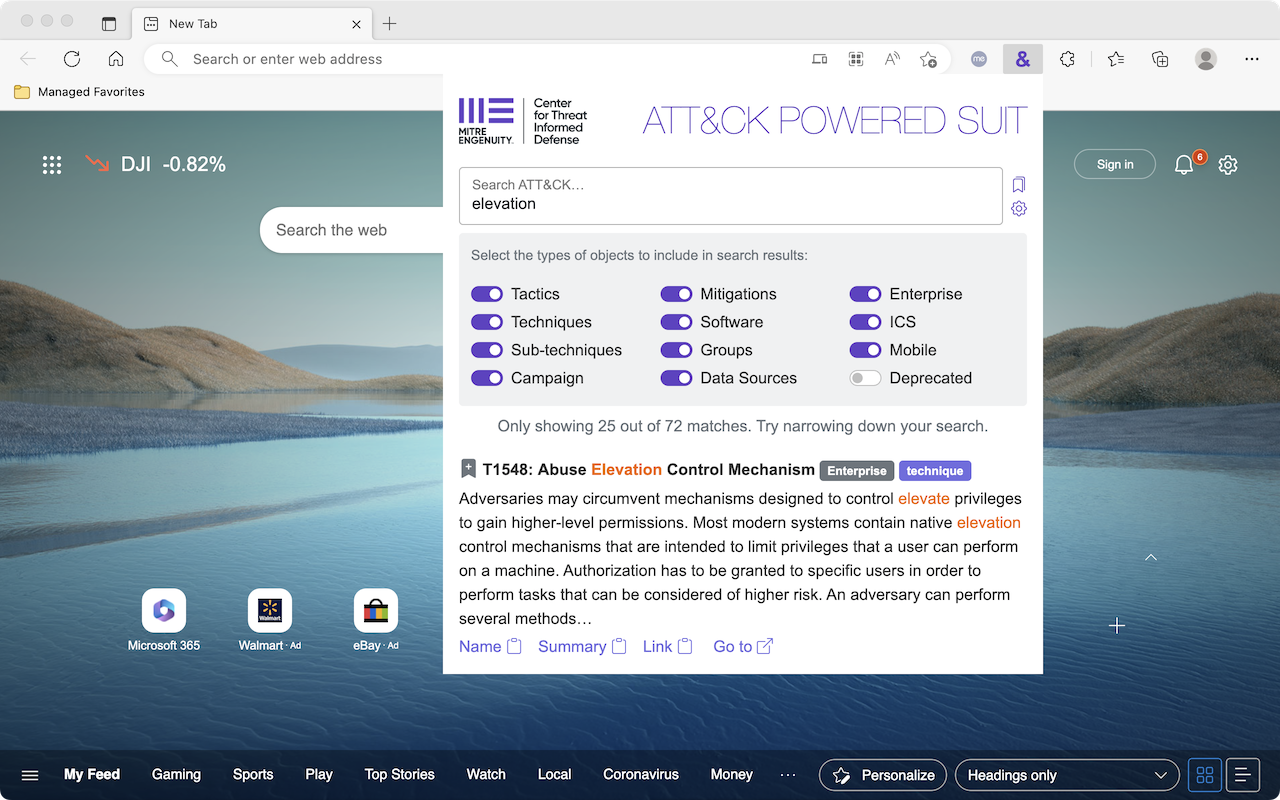Image resolution: width=1280 pixels, height=800 pixels.
Task: Open the new tab page settings gear
Action: (1228, 165)
